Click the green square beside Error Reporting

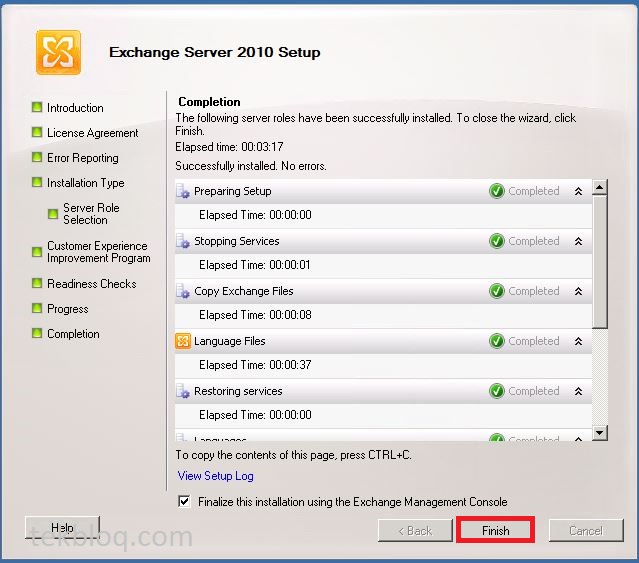point(37,157)
